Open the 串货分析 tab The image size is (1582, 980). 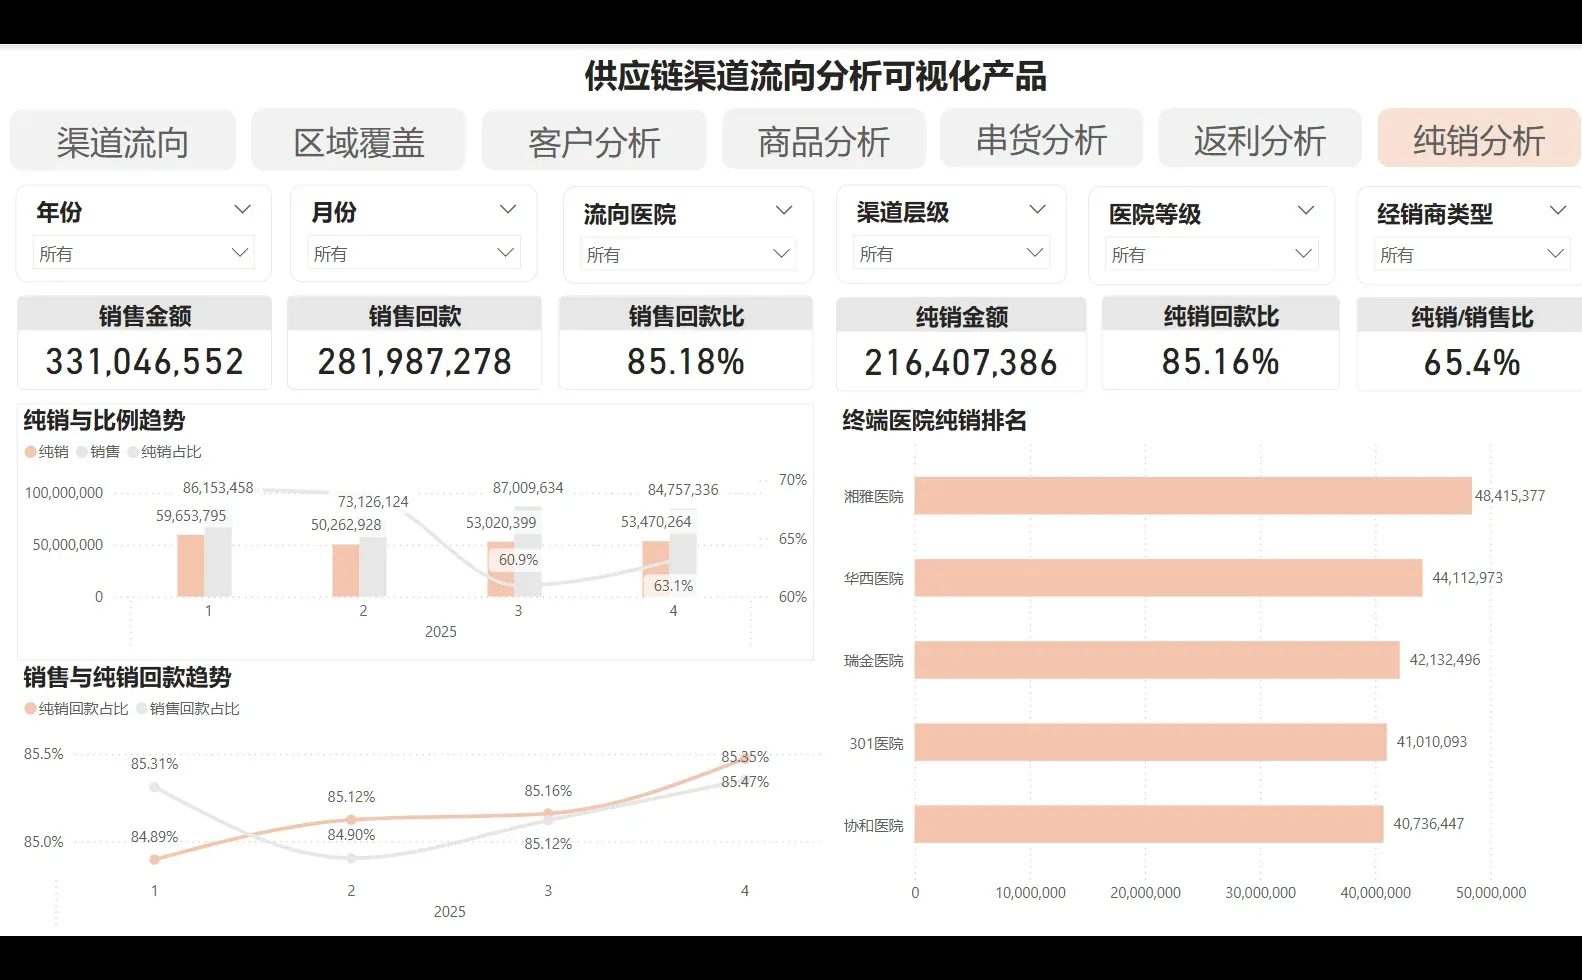coord(1041,139)
